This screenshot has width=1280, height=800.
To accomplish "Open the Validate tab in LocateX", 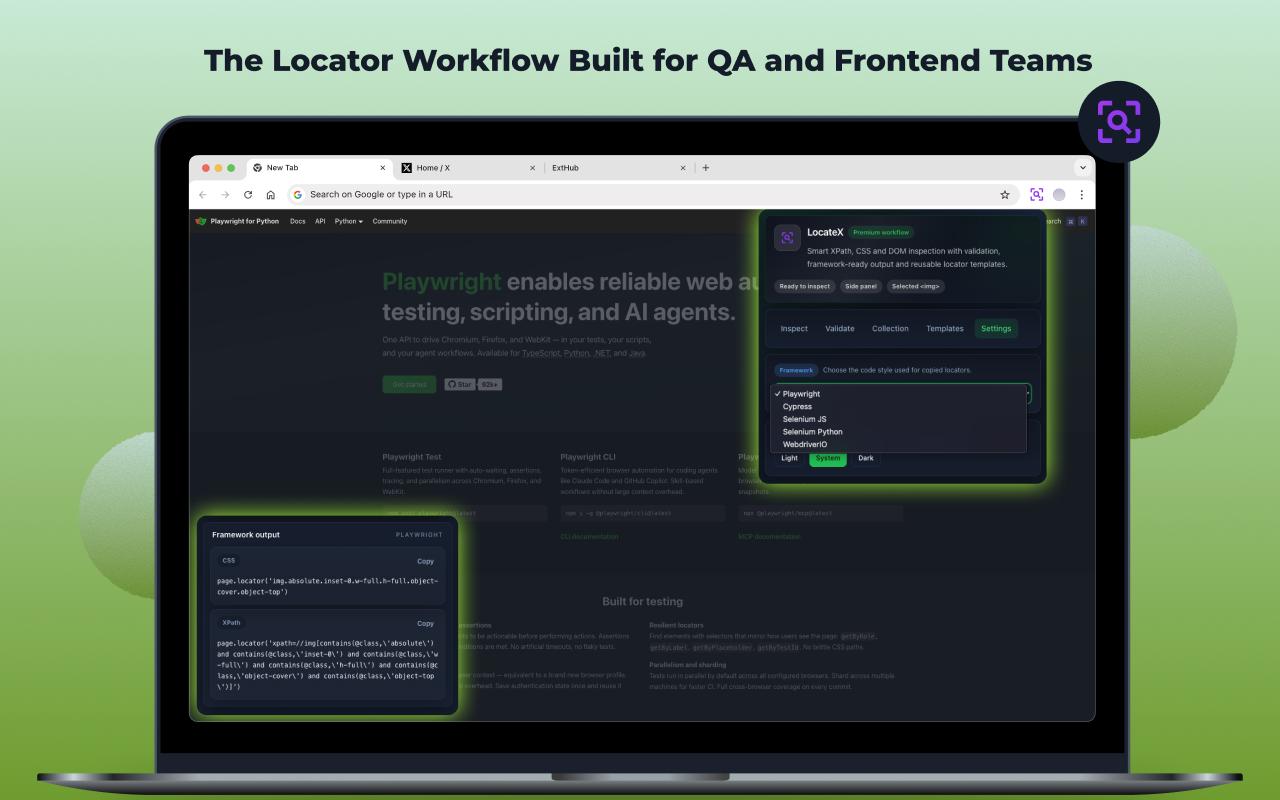I will coord(840,328).
